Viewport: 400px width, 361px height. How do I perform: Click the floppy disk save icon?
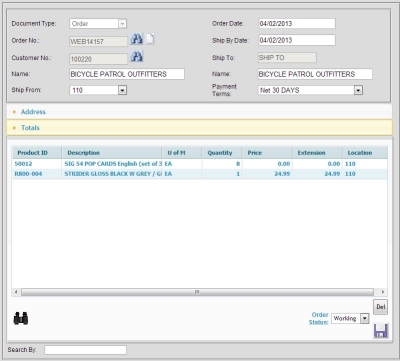(x=381, y=331)
